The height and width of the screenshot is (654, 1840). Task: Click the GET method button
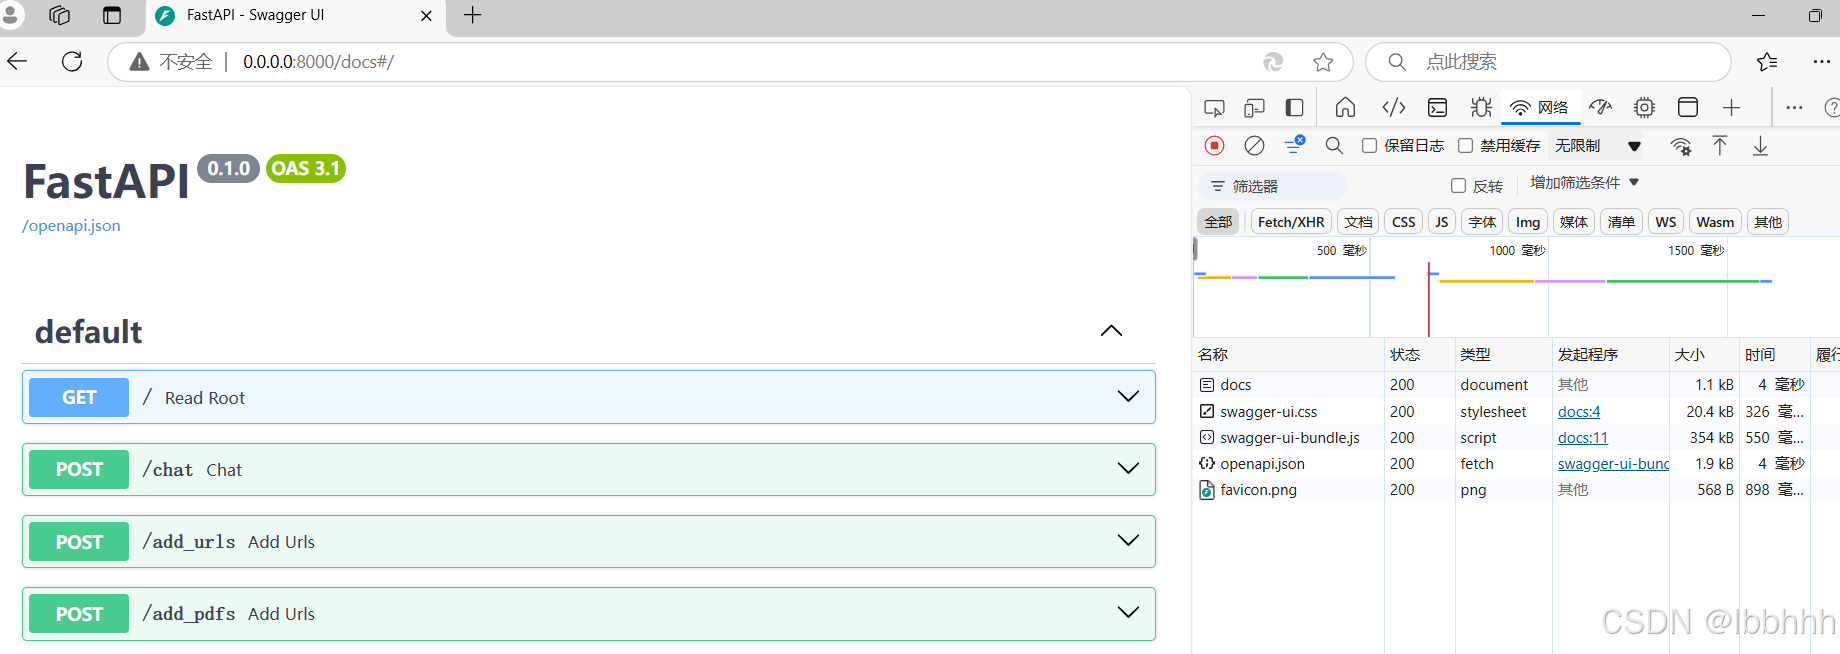[79, 397]
